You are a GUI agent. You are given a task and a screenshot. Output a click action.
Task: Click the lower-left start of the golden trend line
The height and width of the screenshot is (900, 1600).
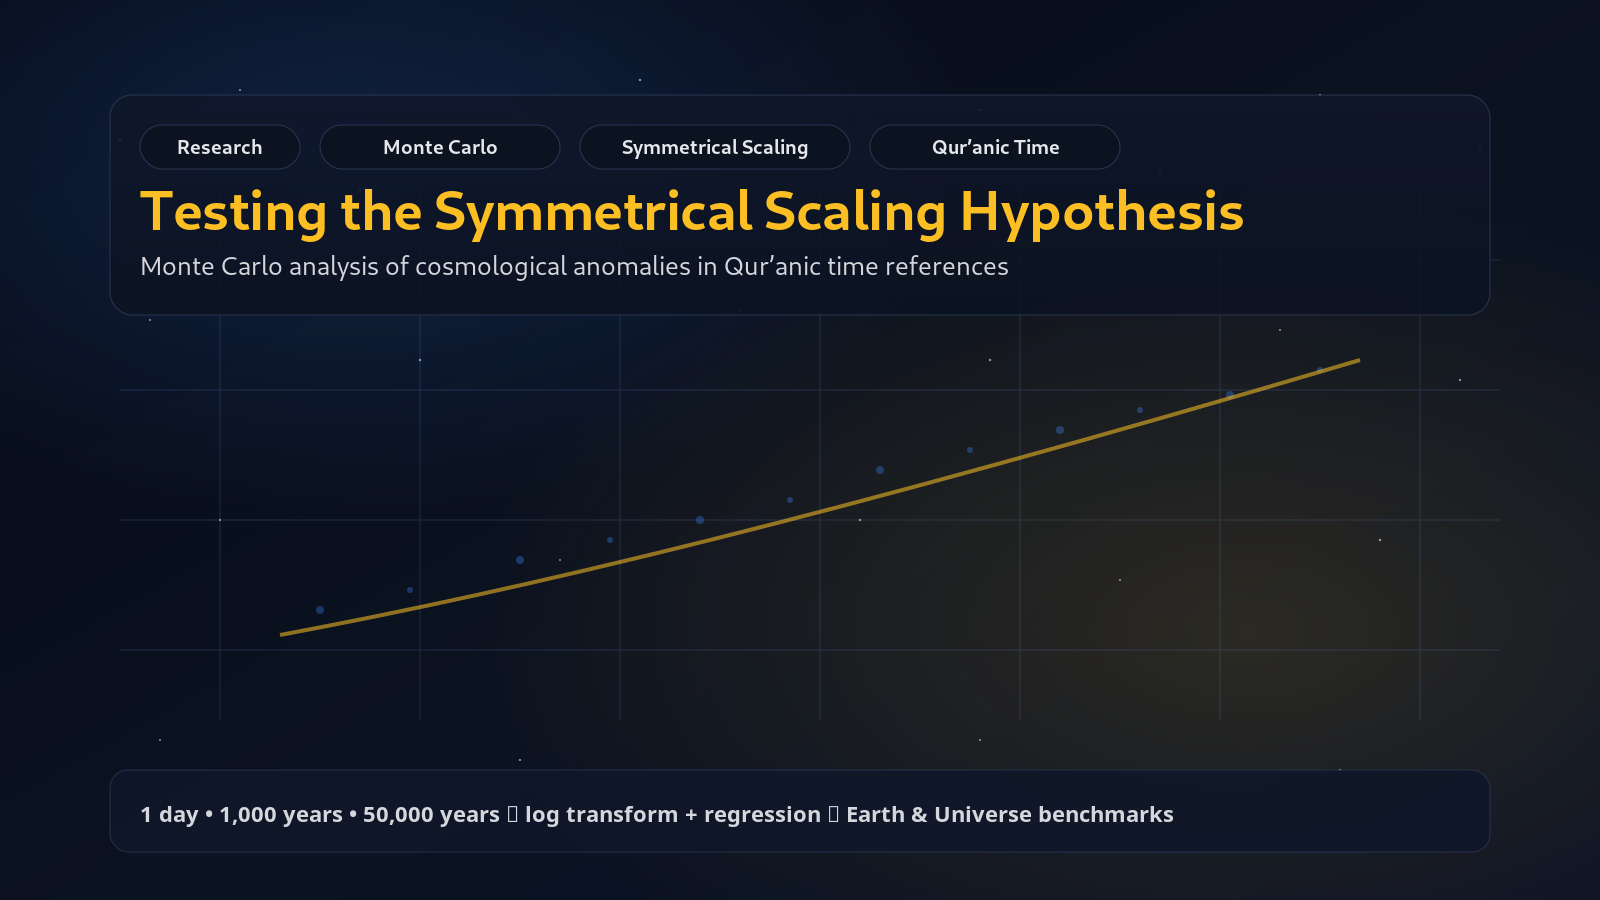pyautogui.click(x=283, y=634)
